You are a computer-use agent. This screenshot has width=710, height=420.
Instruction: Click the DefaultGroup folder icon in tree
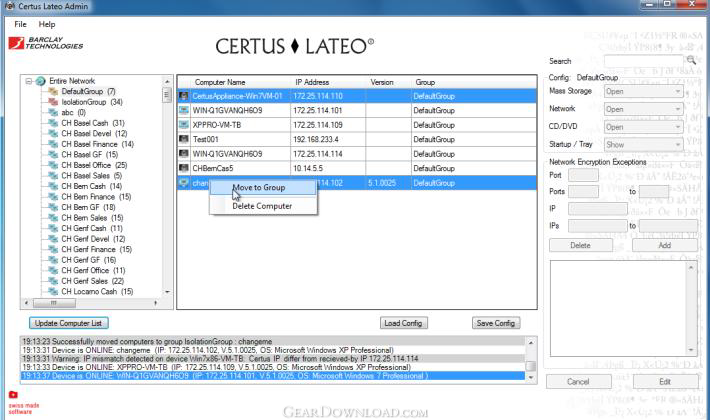(53, 91)
